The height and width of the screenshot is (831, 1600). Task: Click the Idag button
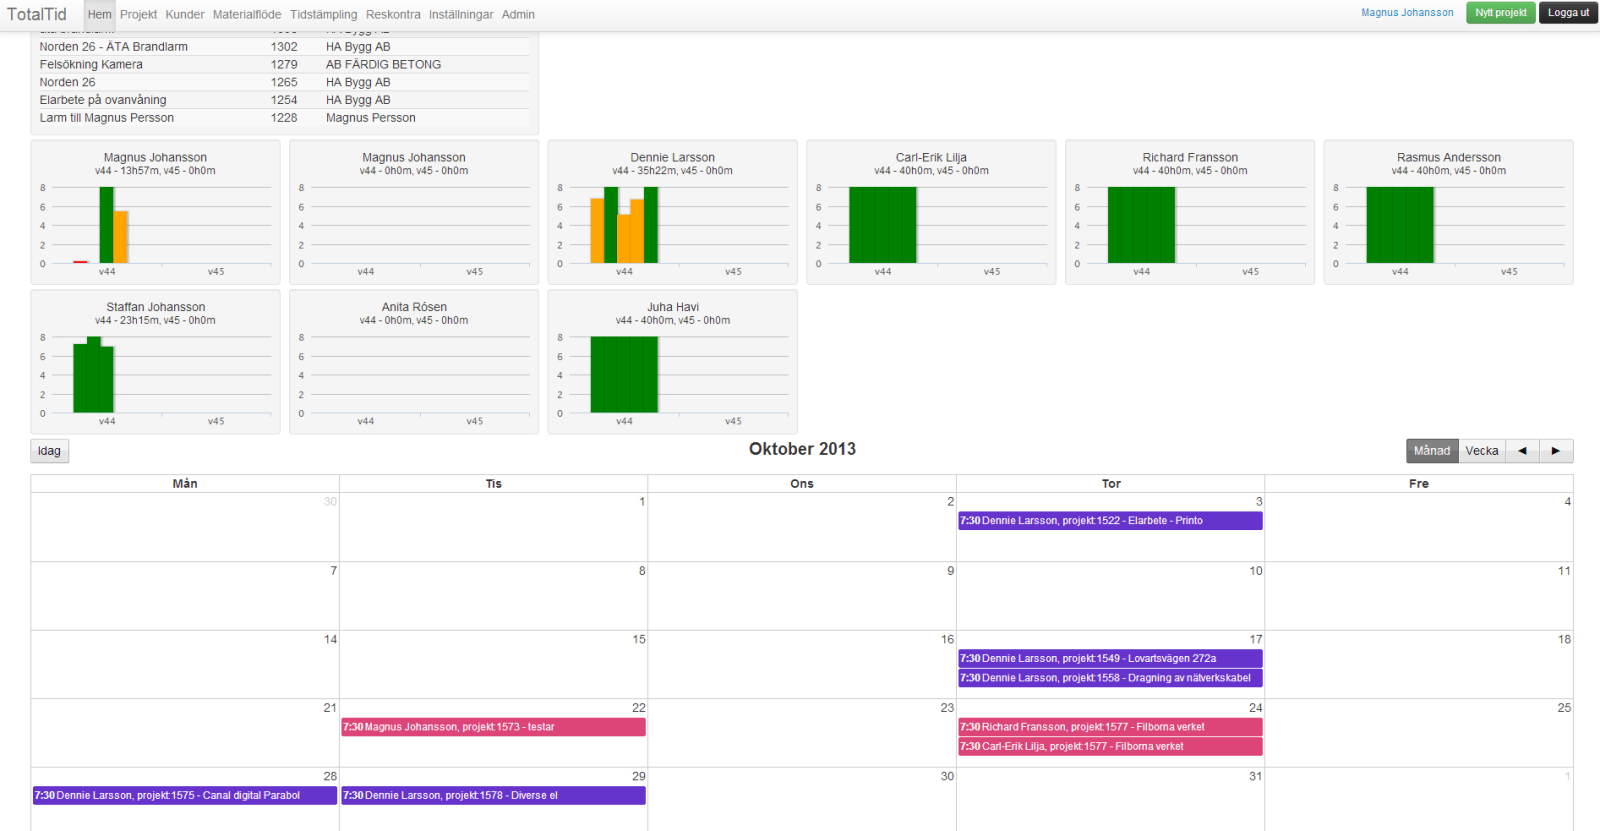point(49,451)
